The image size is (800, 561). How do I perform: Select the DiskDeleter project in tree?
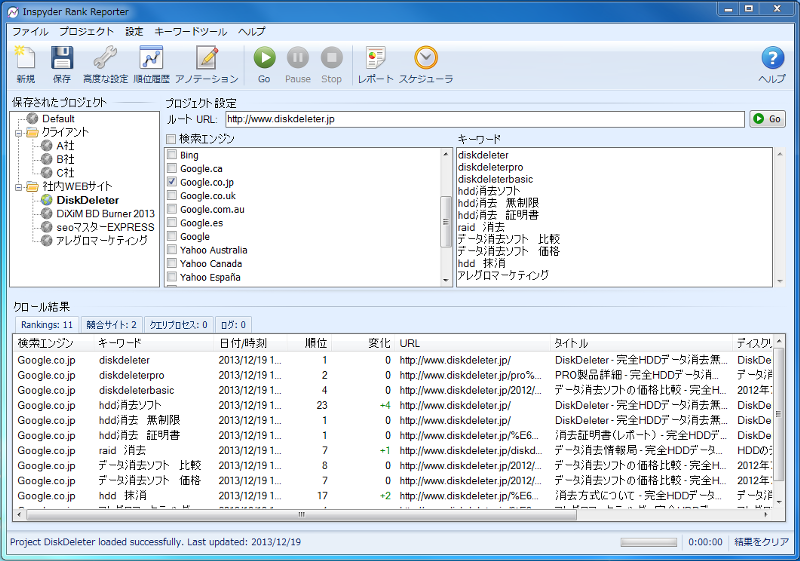[x=87, y=200]
